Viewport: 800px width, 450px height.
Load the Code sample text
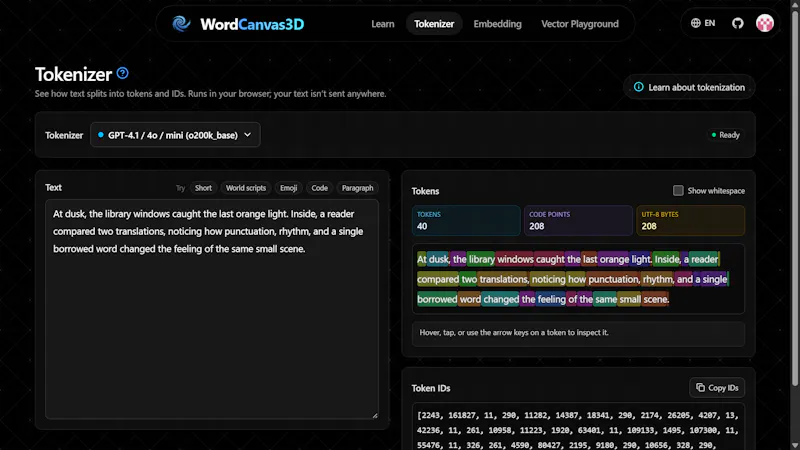[x=319, y=188]
